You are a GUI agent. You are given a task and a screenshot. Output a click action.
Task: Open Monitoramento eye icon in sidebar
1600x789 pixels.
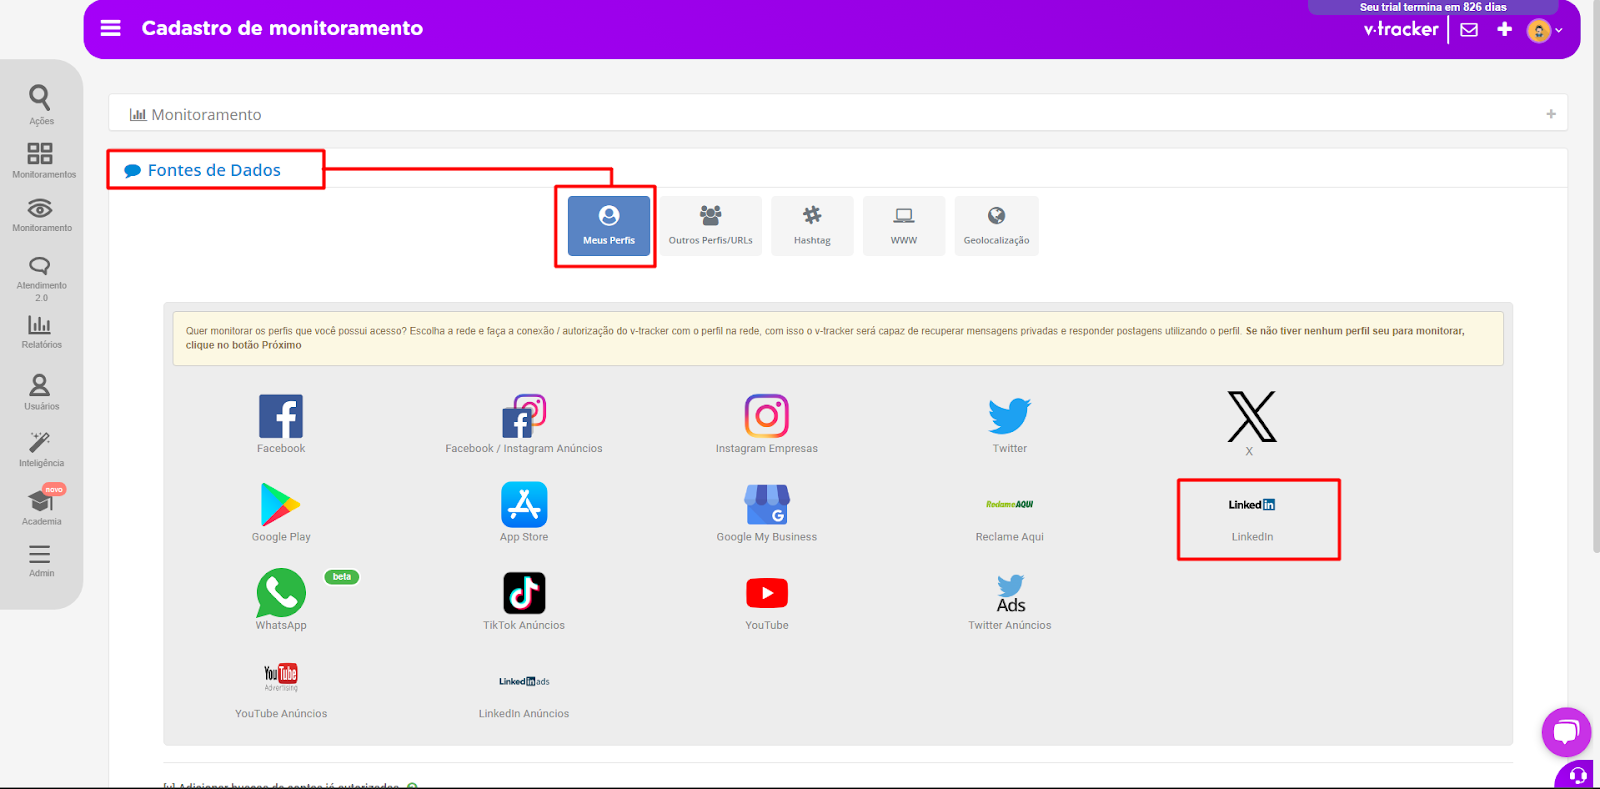41,214
